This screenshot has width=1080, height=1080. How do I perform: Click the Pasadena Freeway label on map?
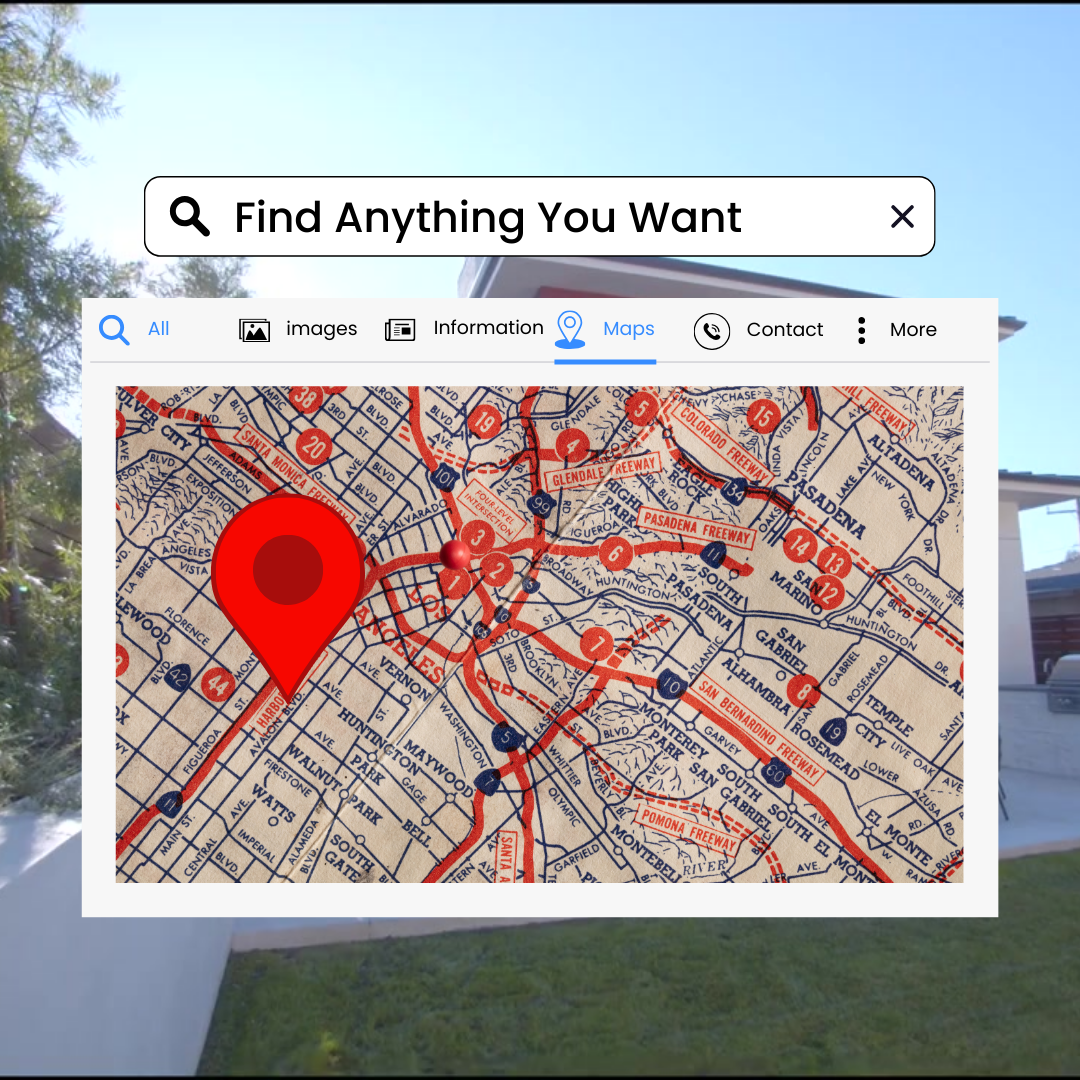696,529
